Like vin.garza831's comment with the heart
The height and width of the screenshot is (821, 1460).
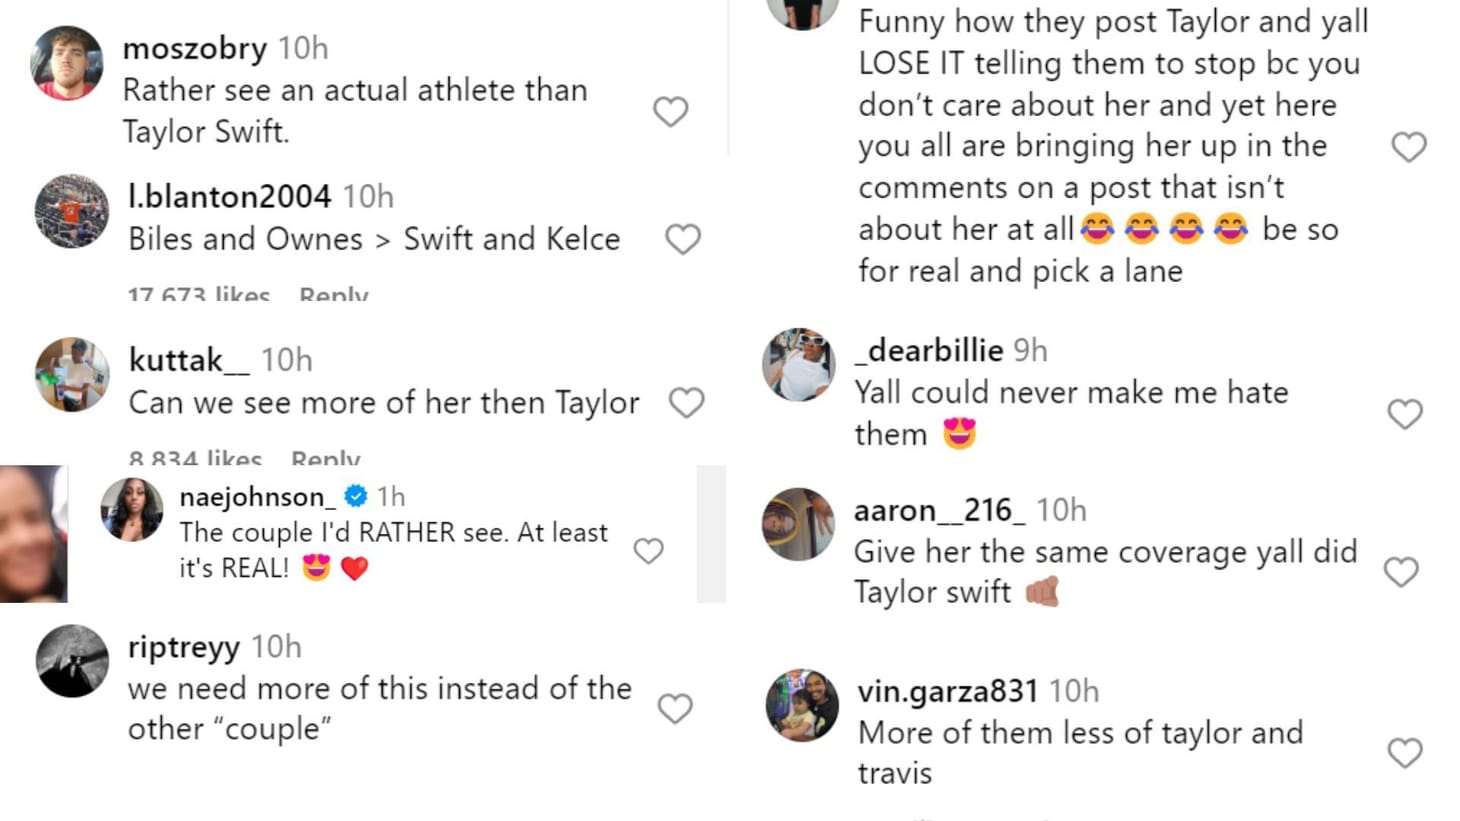click(x=1403, y=753)
